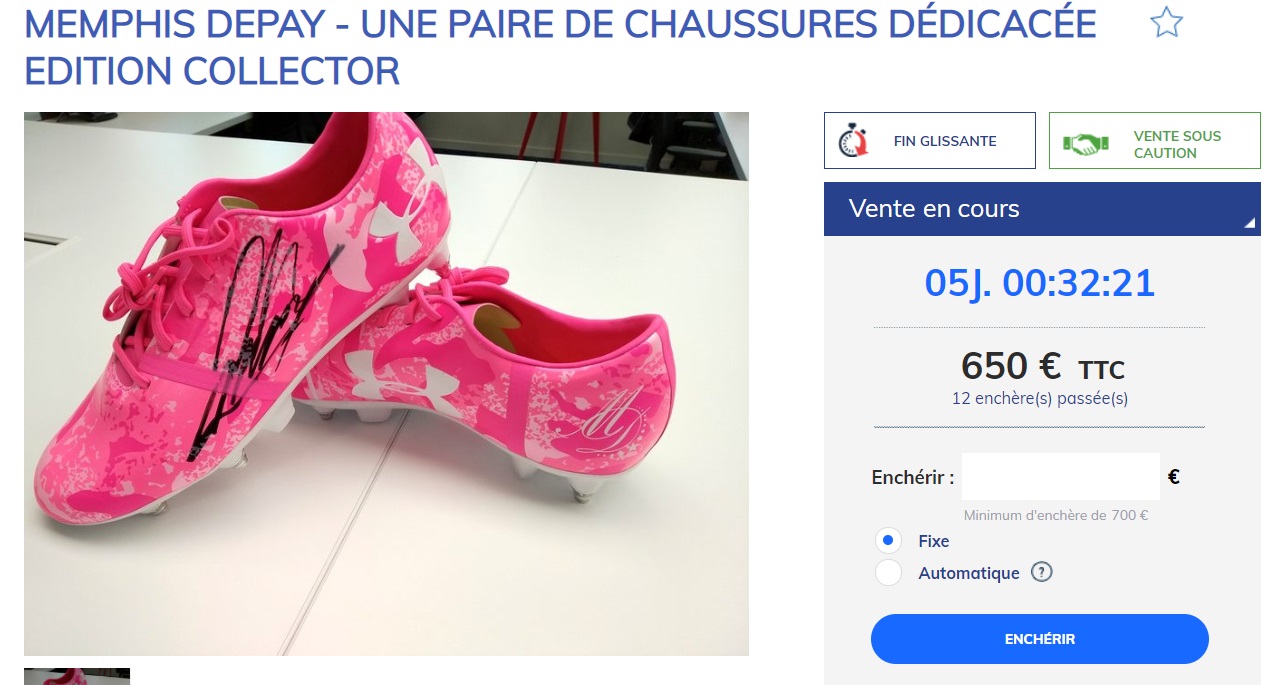Viewport: 1267px width, 685px height.
Task: Click the countdown timer 05J. 00:32:21
Action: click(x=1040, y=283)
